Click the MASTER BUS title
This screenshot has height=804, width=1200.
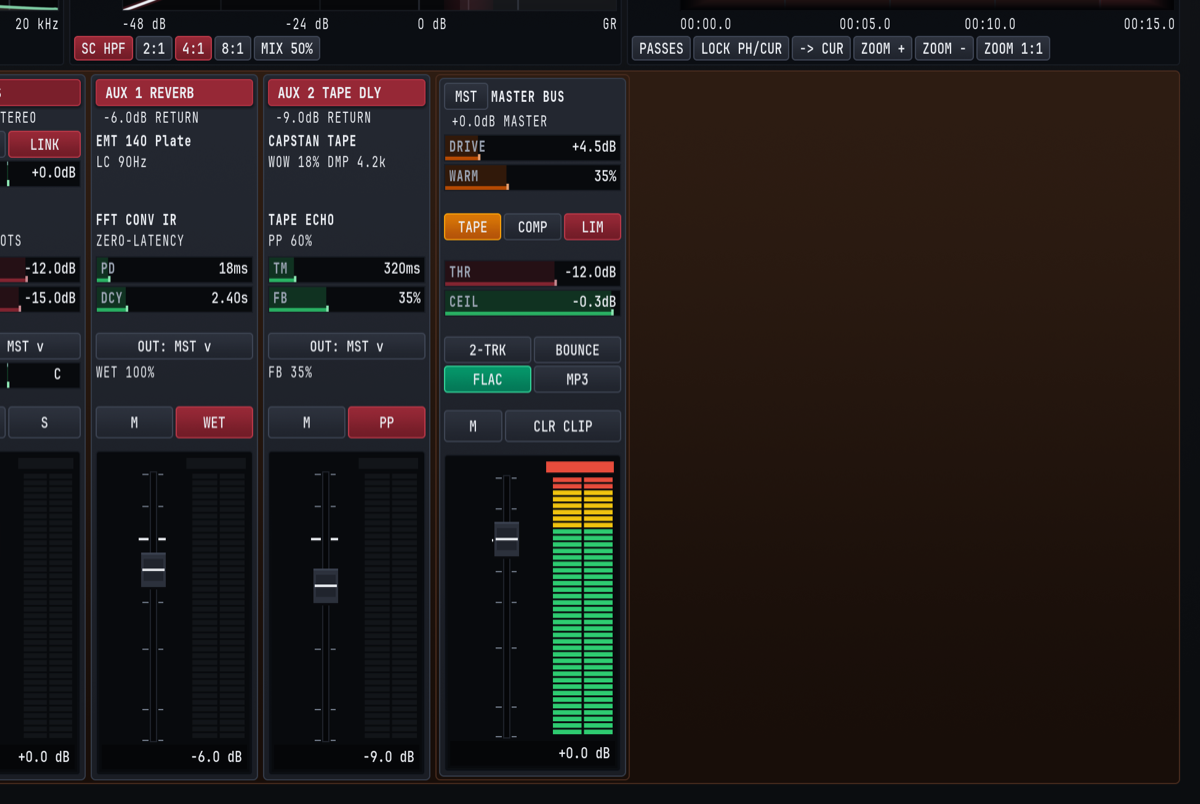click(527, 96)
